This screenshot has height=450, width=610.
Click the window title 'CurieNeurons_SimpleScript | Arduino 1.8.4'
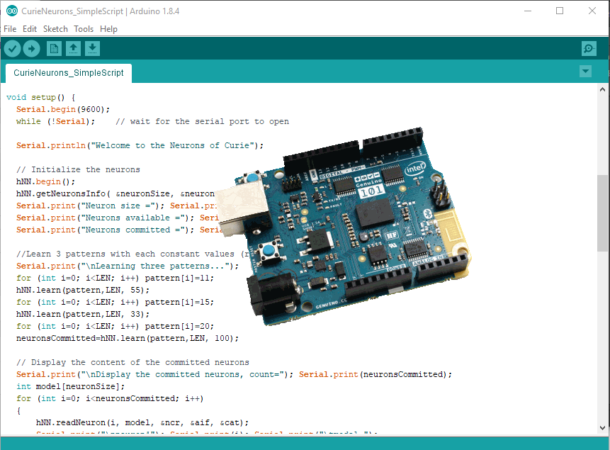pos(100,11)
